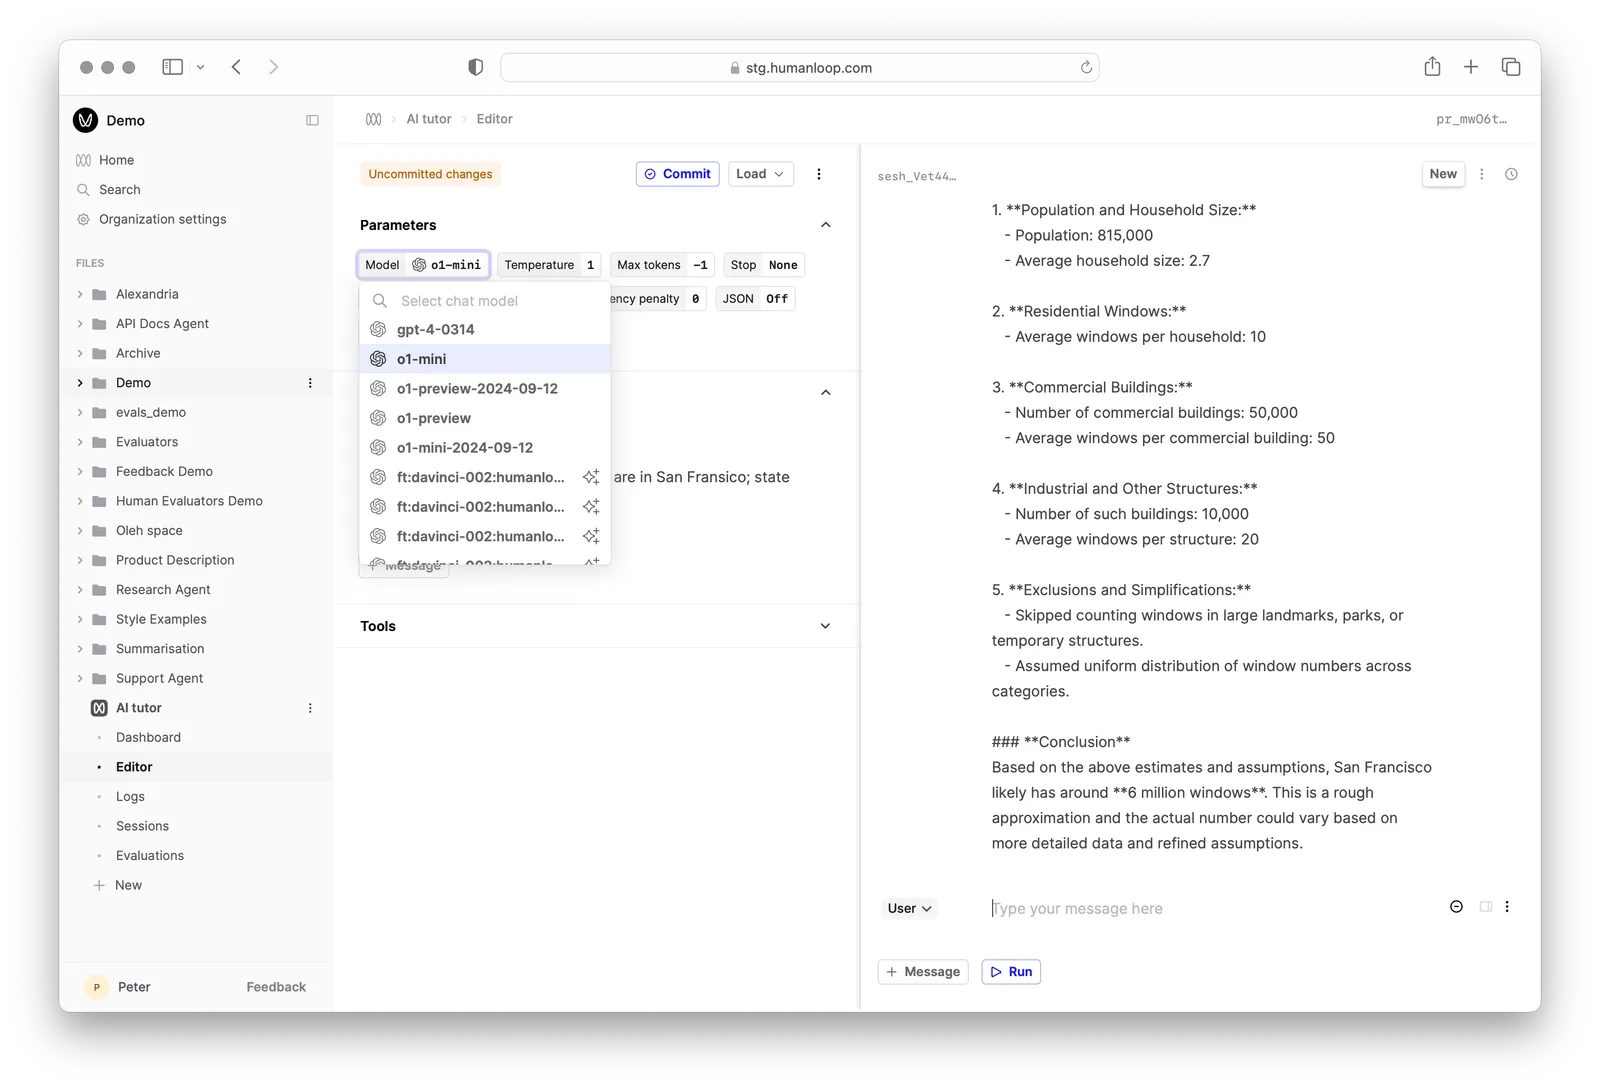
Task: Click the Select chat model search field
Action: pos(485,301)
